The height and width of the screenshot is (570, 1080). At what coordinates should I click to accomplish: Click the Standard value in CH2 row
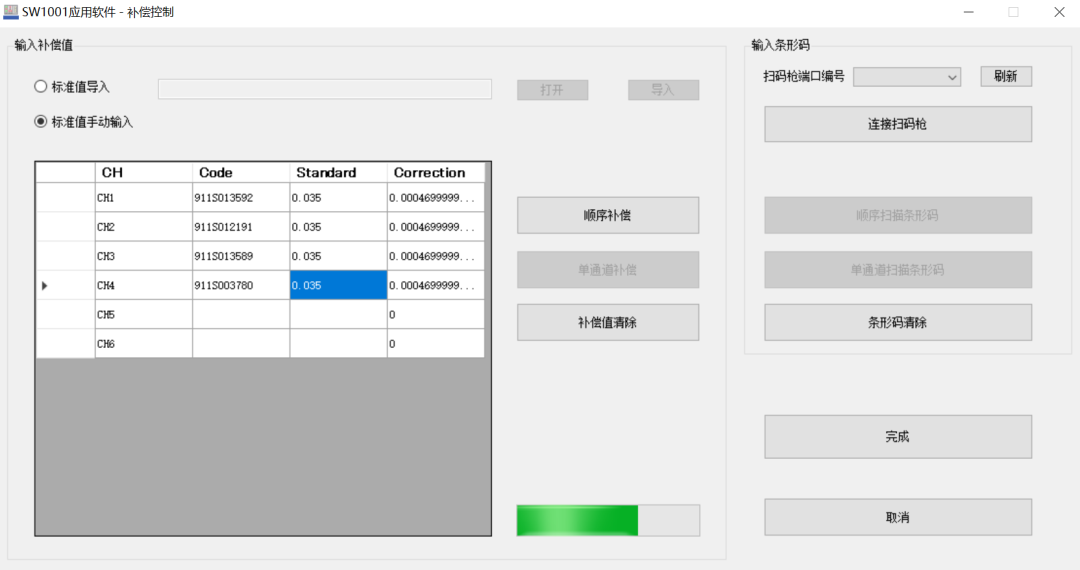pos(338,226)
